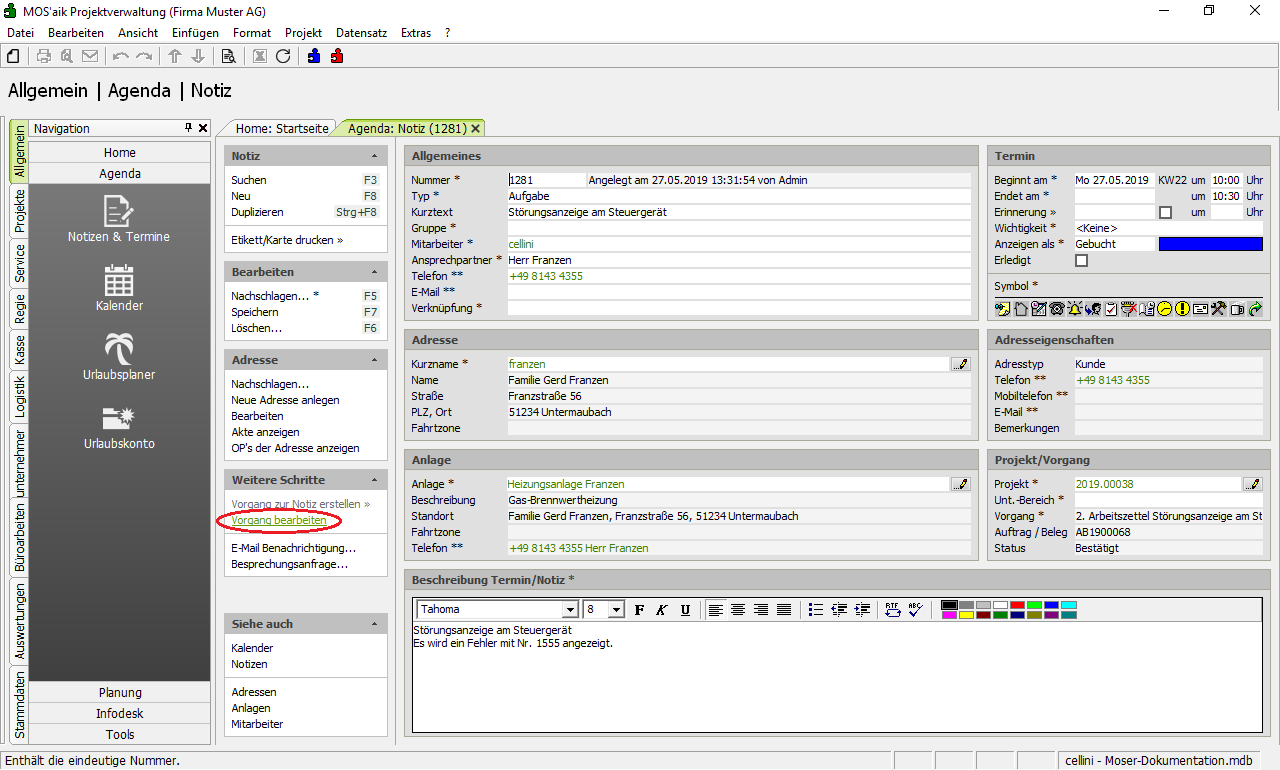The width and height of the screenshot is (1280, 770).
Task: Apply bold formatting in description editor
Action: pos(639,610)
